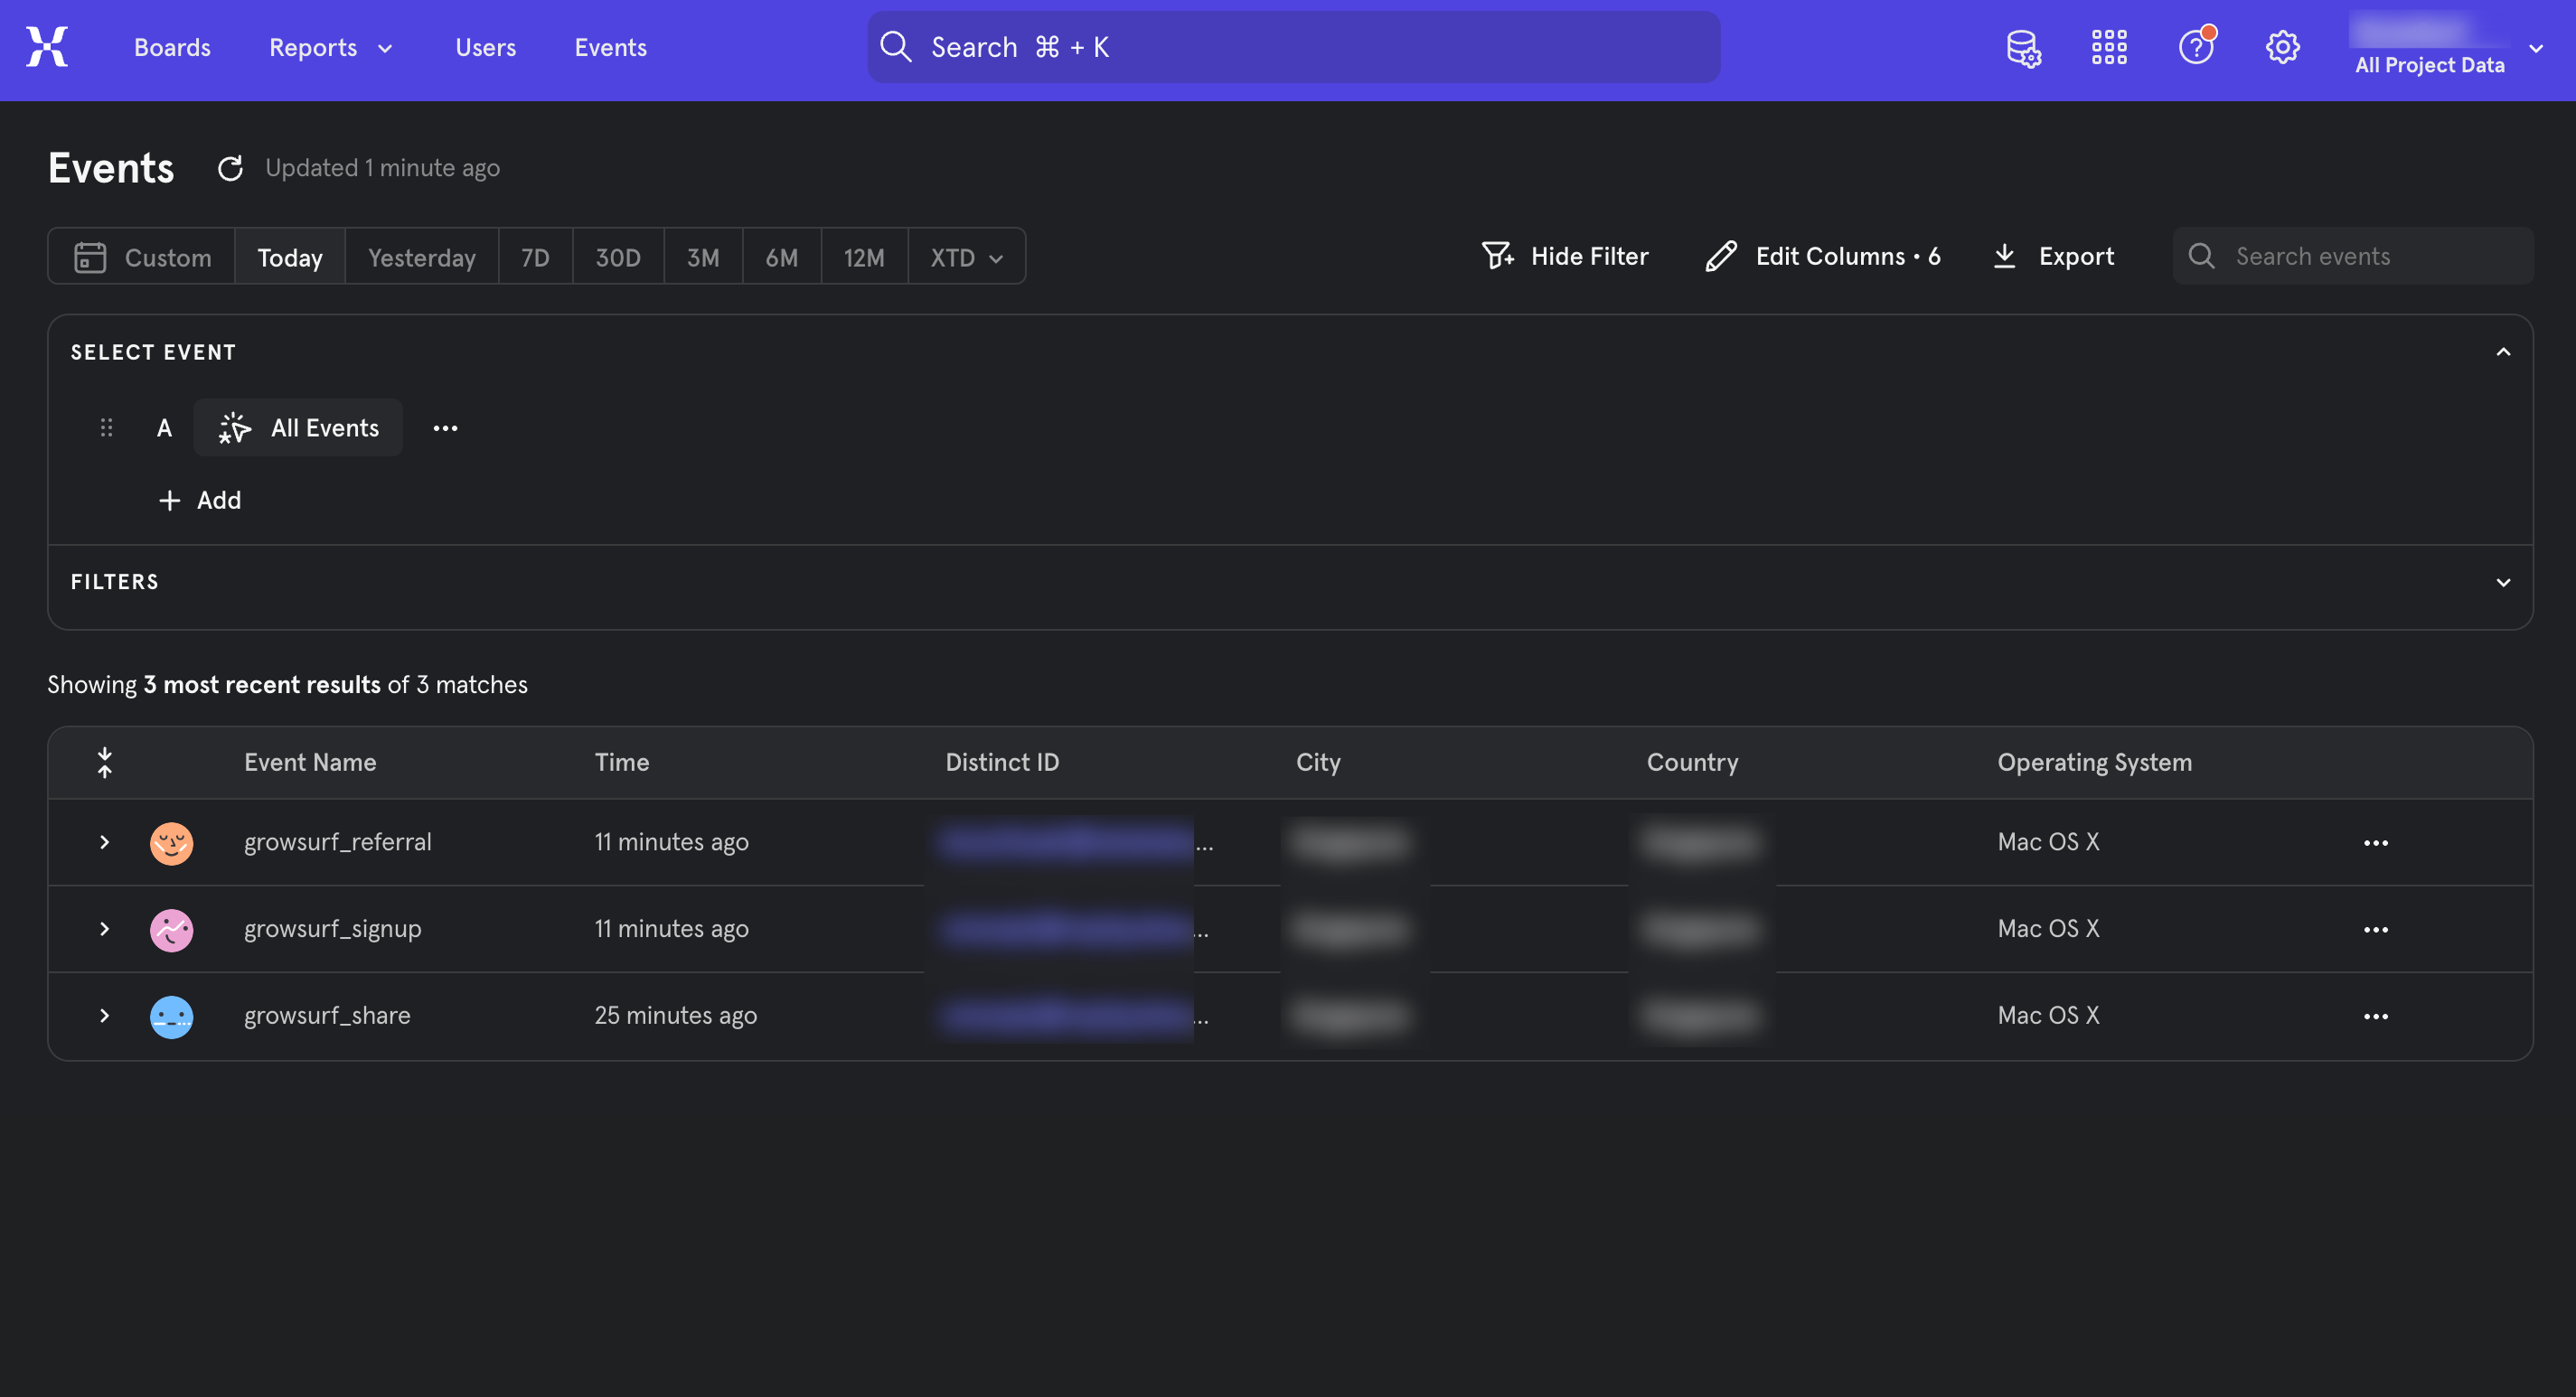This screenshot has width=2576, height=1397.
Task: Click the happy face avatar on growsurf_referral row
Action: coord(170,842)
